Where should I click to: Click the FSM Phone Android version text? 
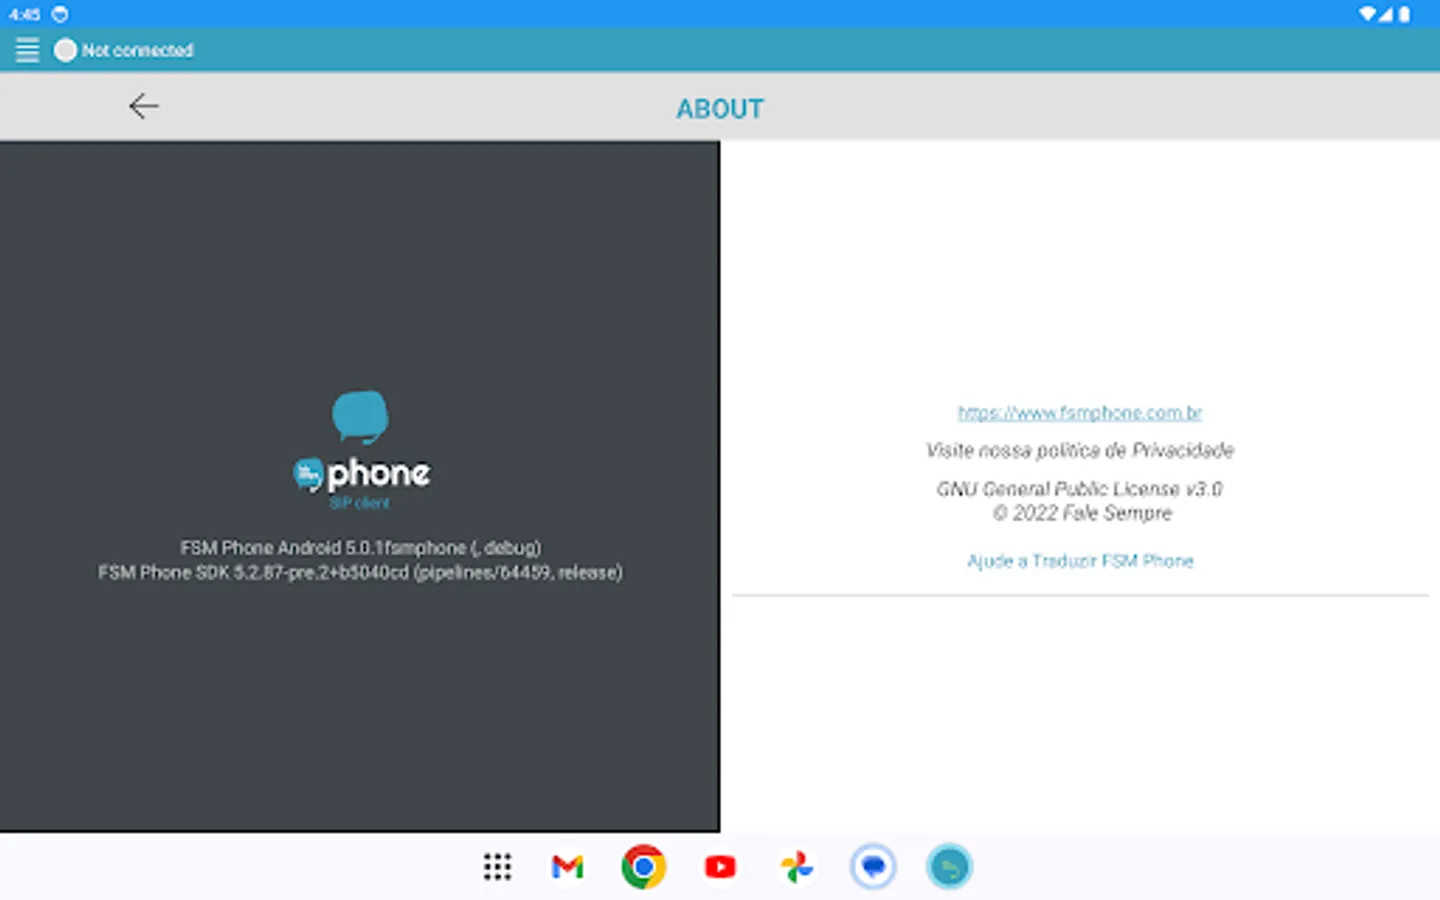(x=360, y=548)
